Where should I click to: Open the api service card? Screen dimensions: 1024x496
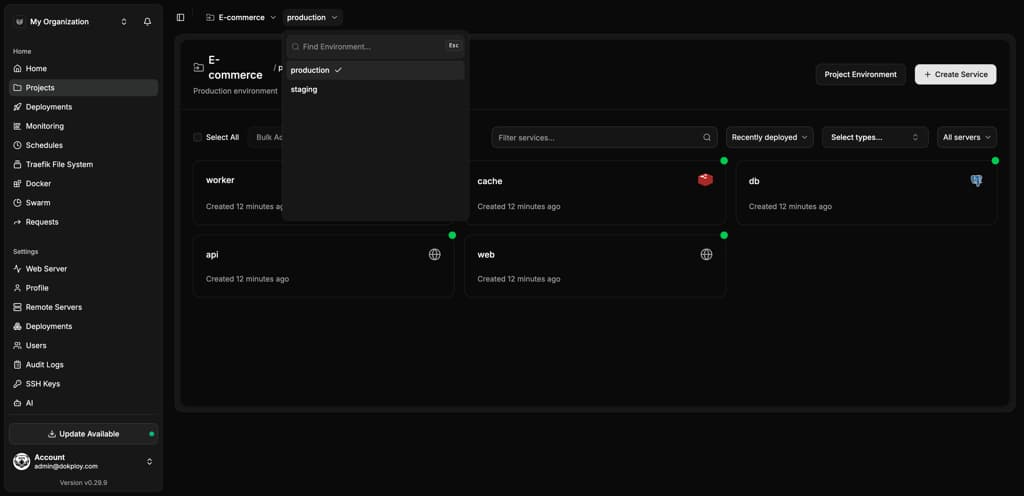323,266
